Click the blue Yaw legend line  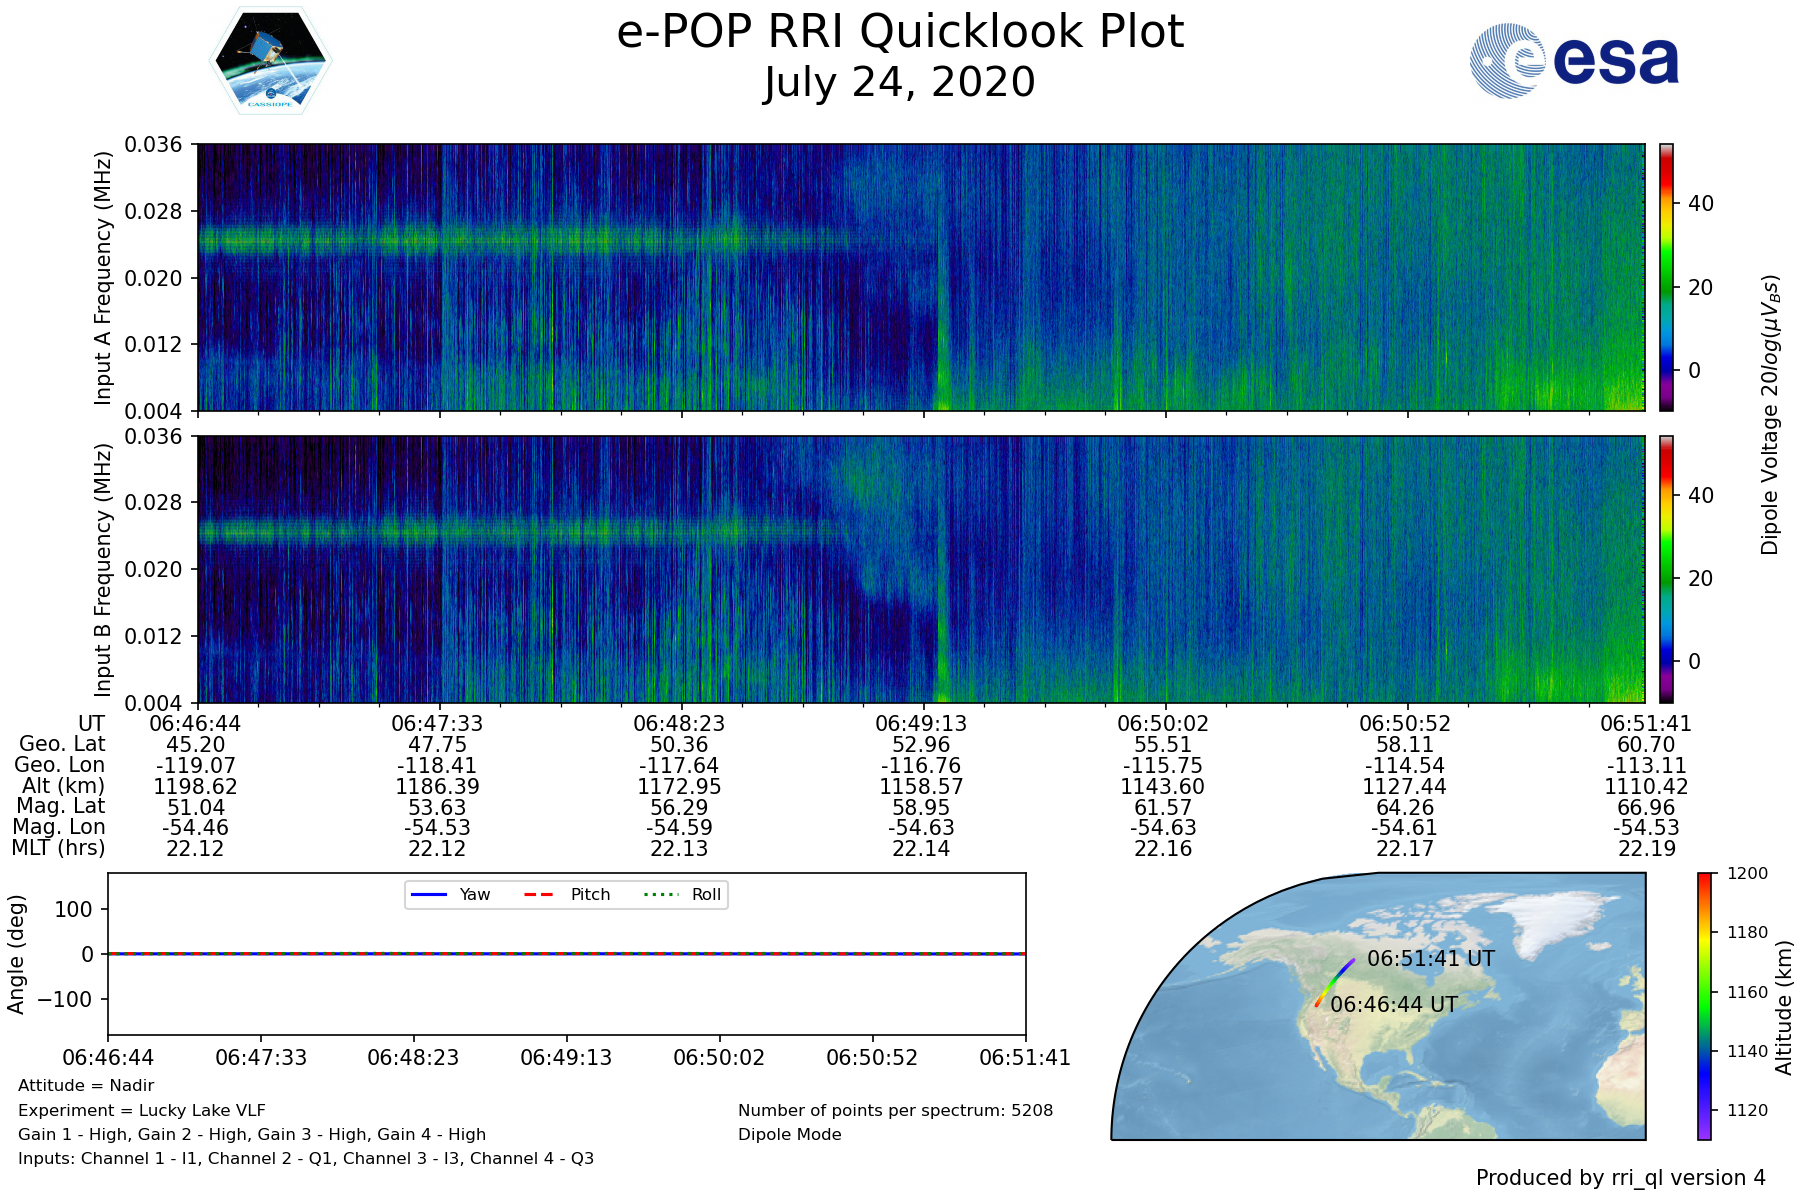tap(429, 894)
